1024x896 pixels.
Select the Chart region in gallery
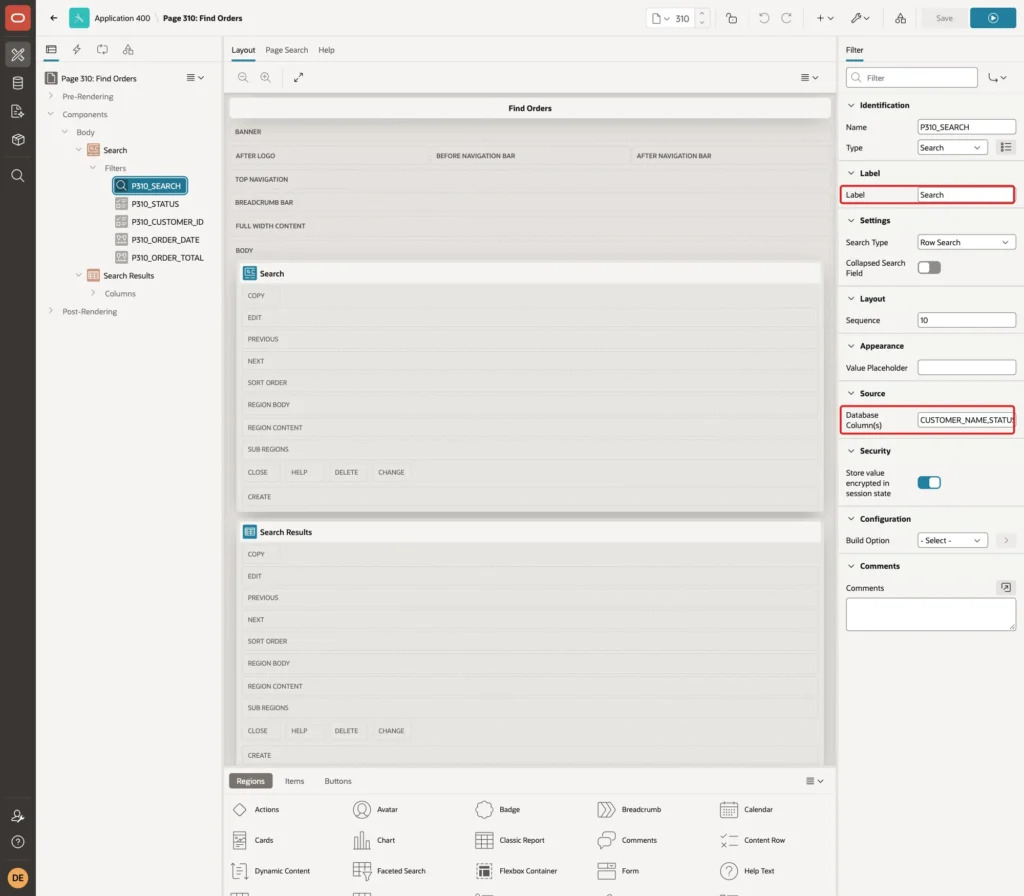click(374, 840)
